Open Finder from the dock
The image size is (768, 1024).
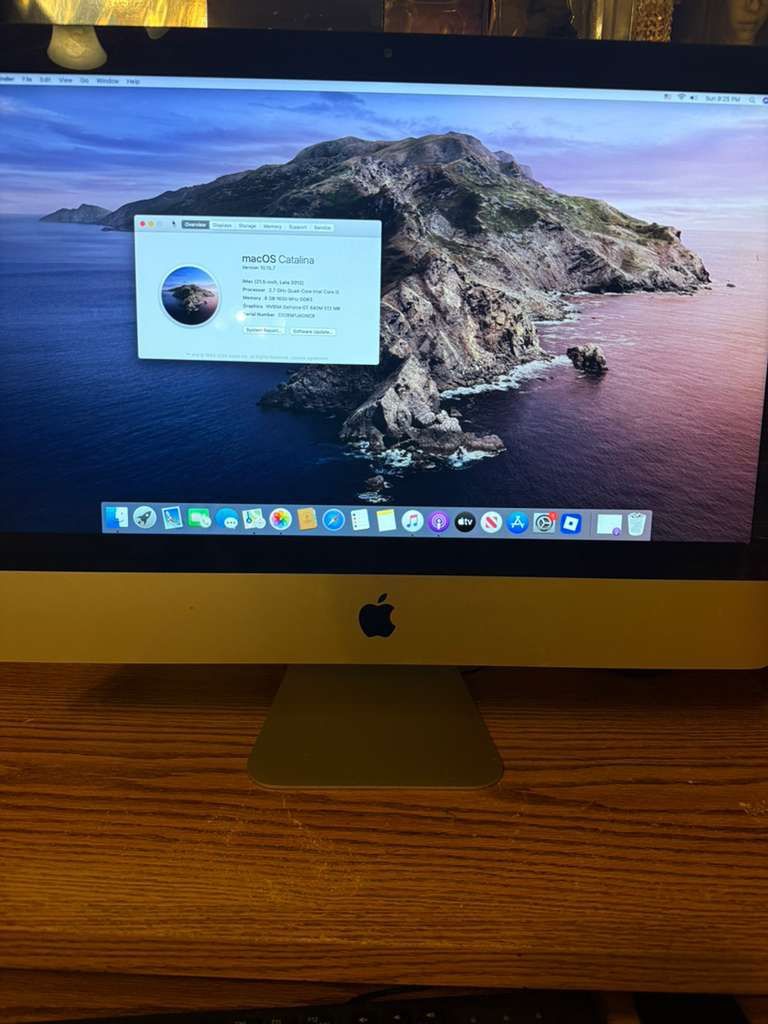coord(116,517)
